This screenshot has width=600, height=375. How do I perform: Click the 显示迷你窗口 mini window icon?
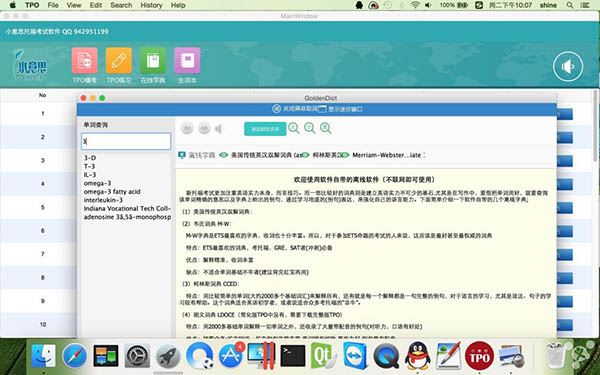point(322,109)
